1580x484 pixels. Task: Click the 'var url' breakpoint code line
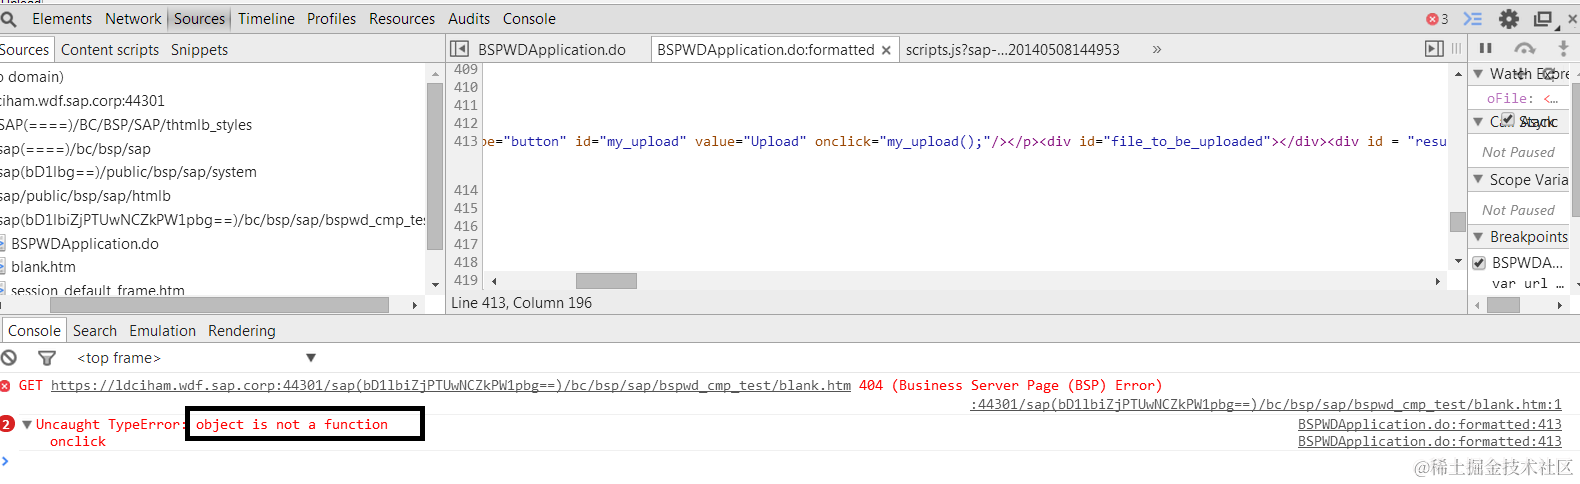click(1527, 284)
